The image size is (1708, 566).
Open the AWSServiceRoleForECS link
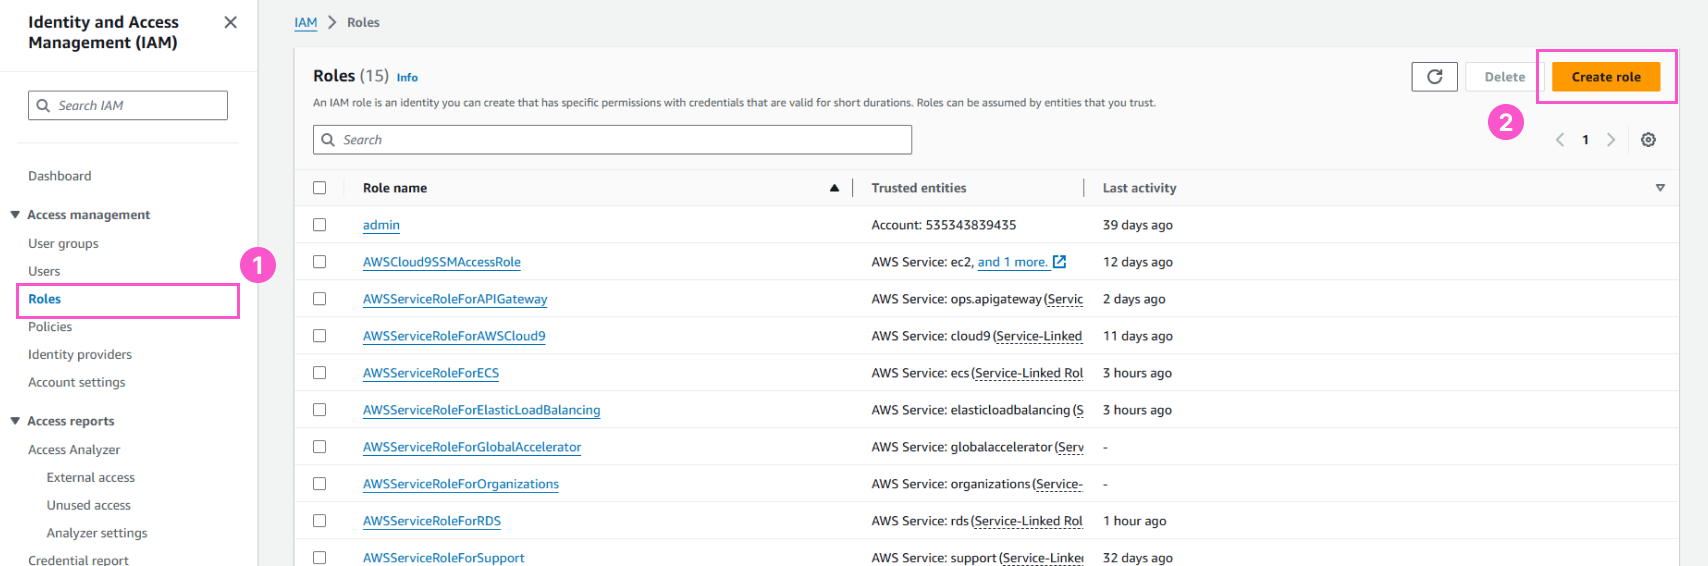coord(431,373)
